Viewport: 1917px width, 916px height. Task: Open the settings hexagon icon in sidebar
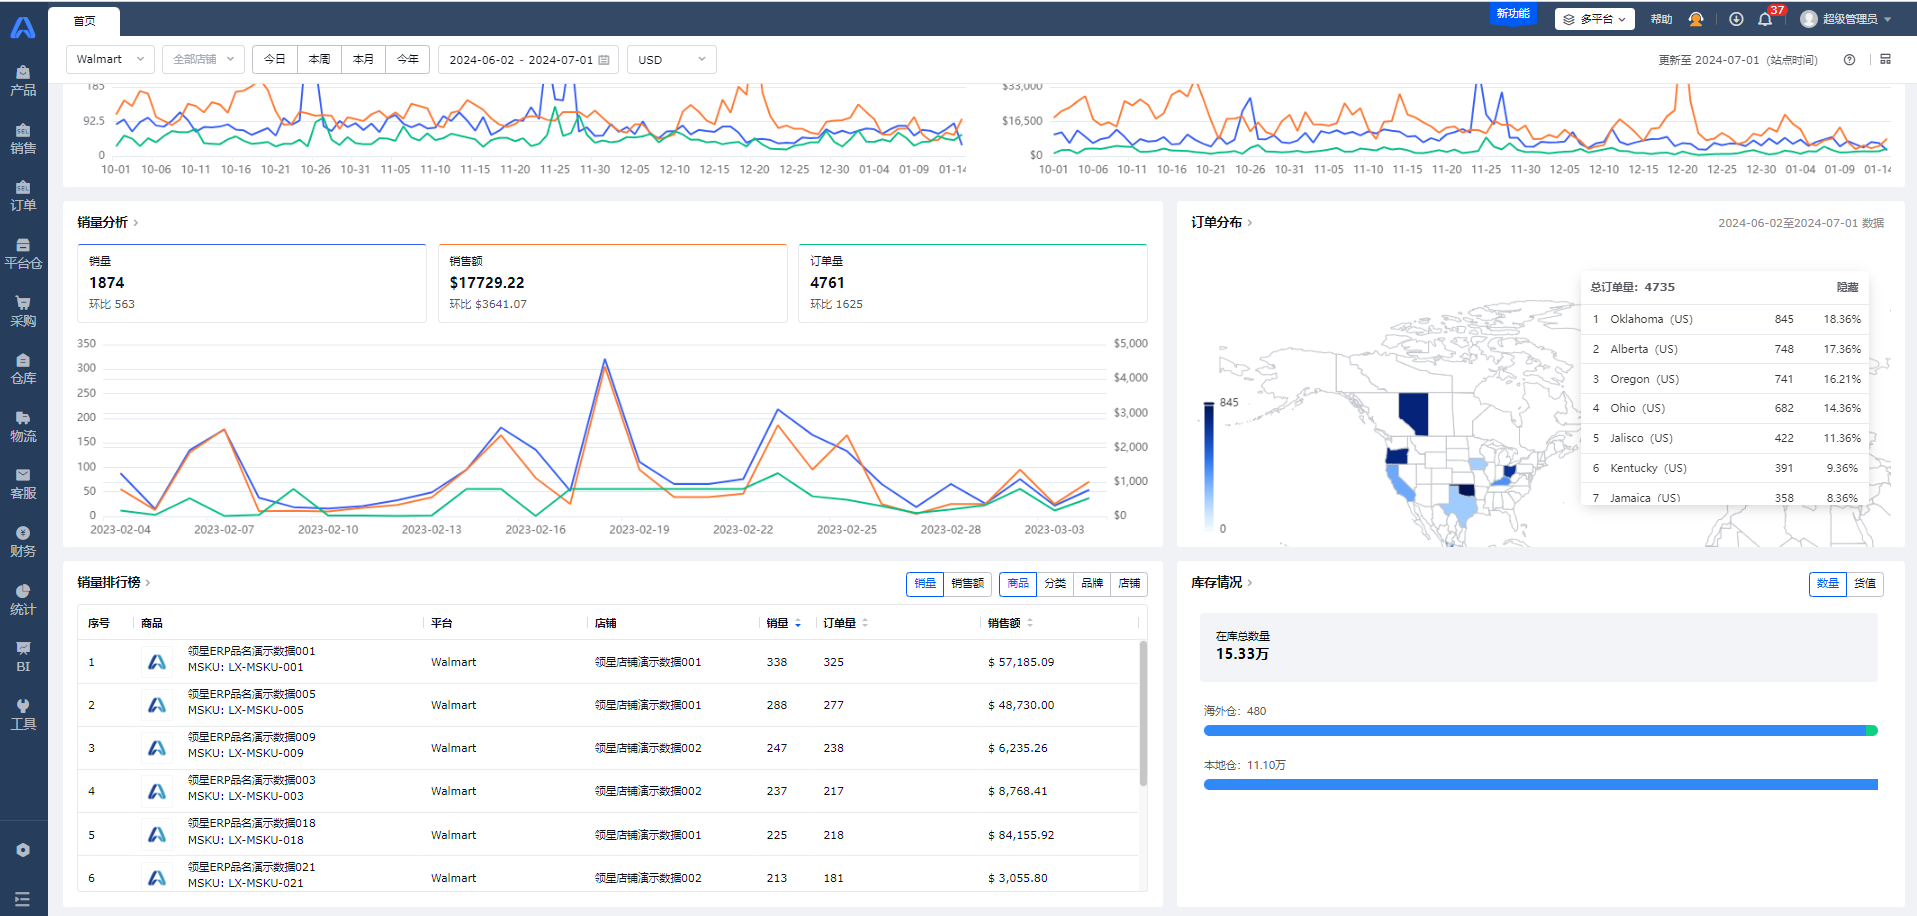coord(23,850)
